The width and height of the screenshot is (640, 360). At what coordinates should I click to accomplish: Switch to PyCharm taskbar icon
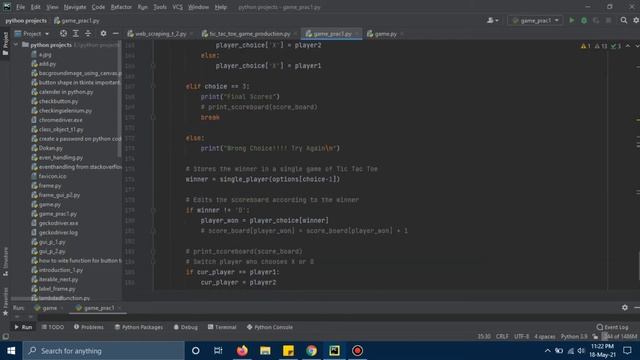[x=334, y=351]
